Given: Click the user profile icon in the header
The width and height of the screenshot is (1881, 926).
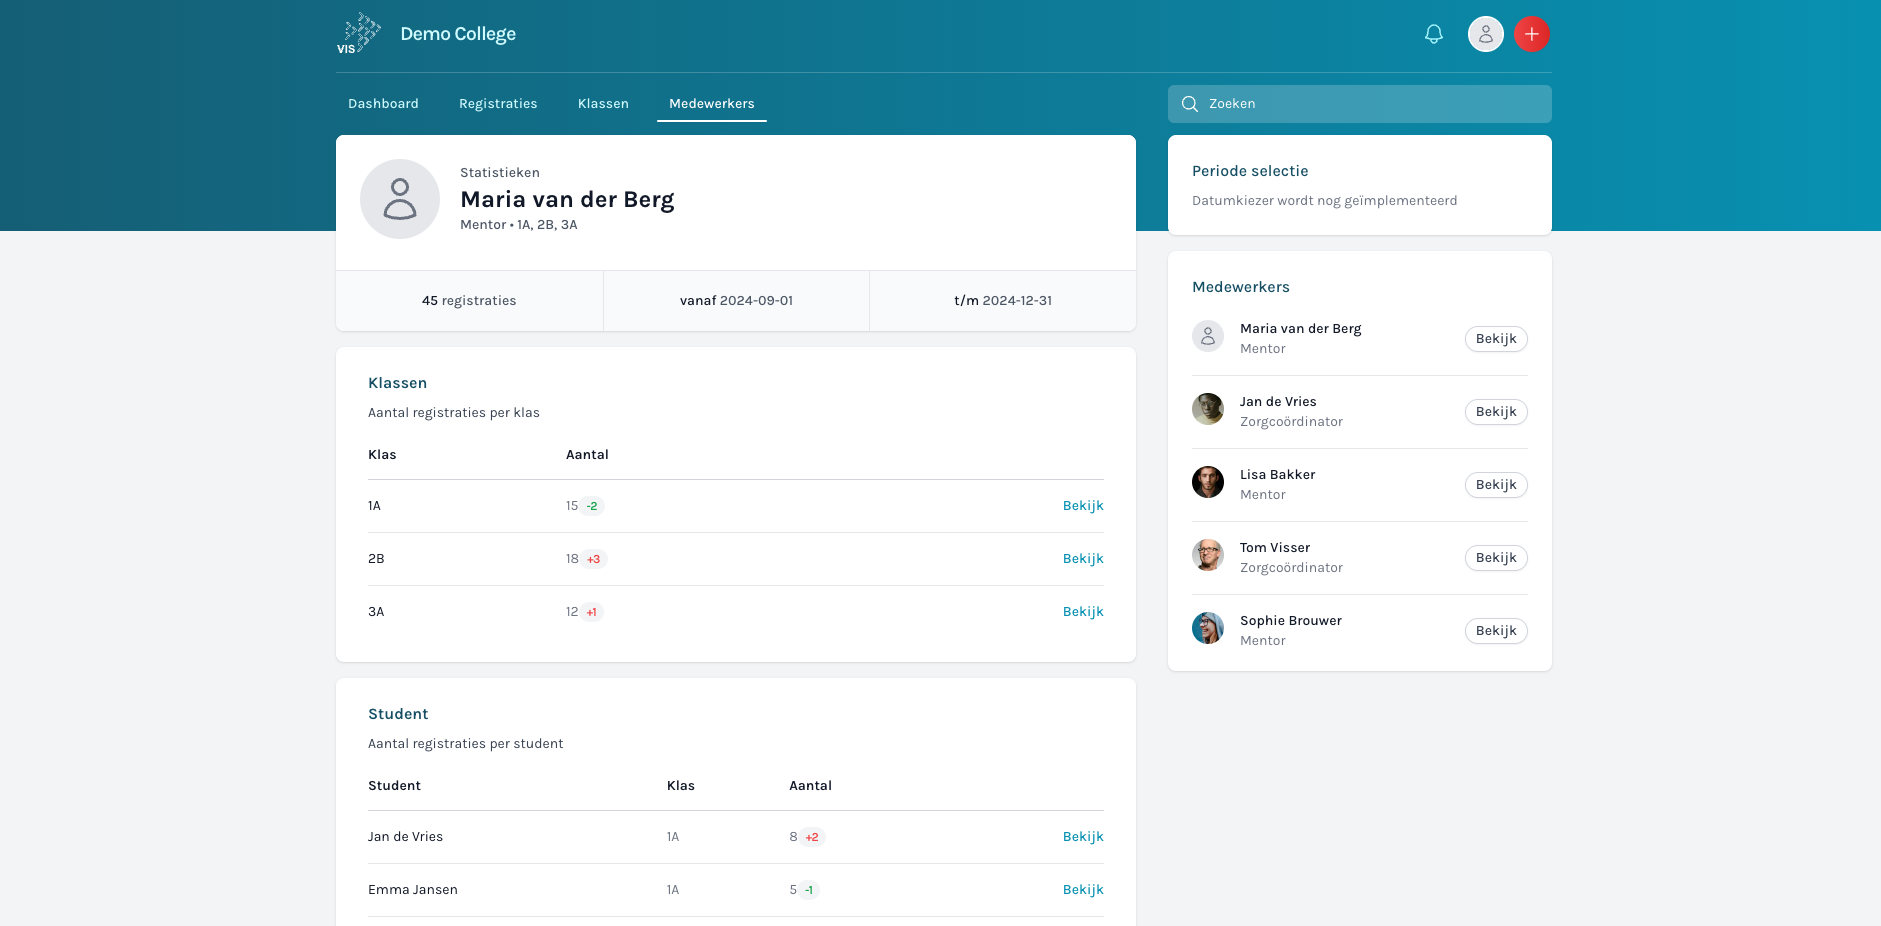Looking at the screenshot, I should (1485, 33).
